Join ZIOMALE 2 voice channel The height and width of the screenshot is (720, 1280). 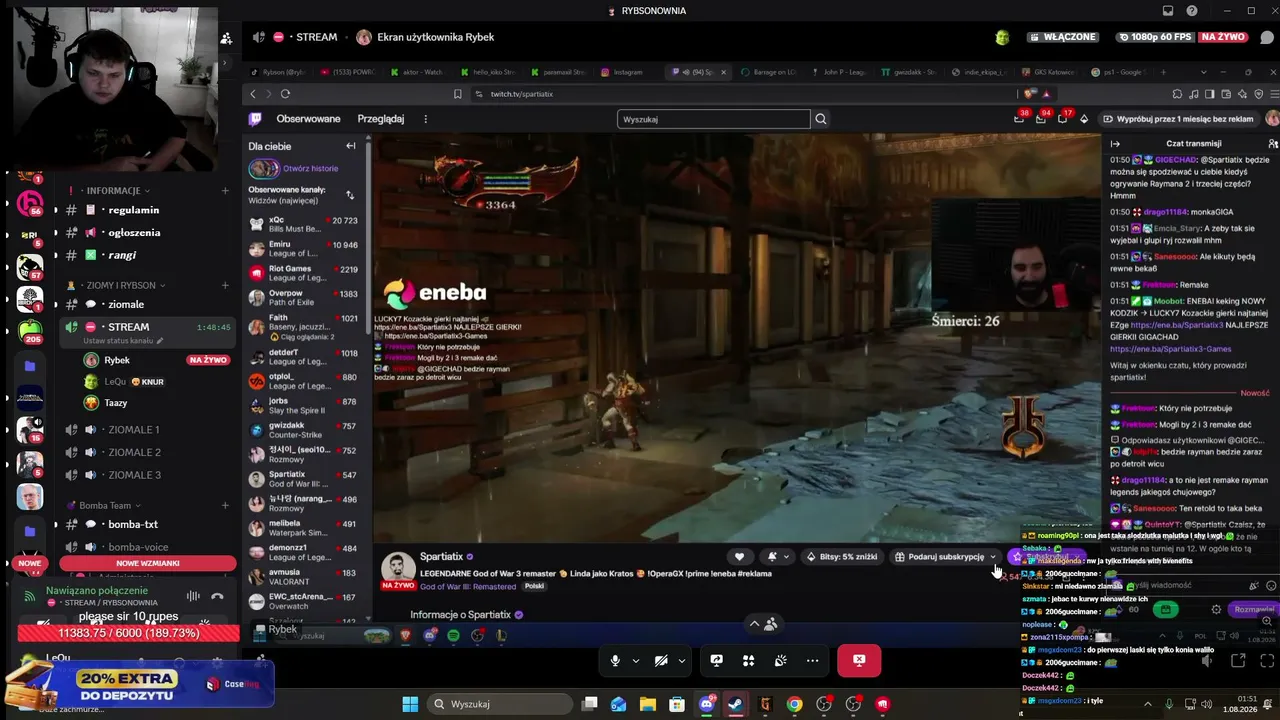(134, 452)
